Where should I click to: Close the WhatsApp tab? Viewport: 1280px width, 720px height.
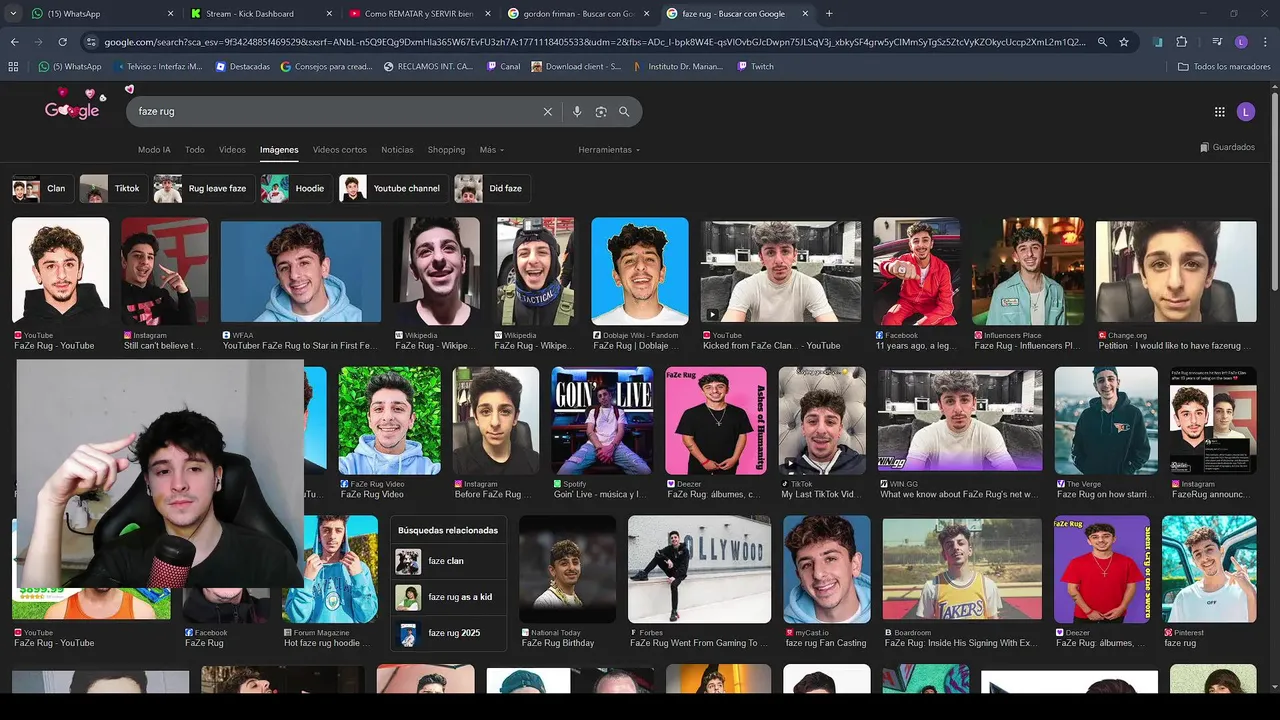(x=170, y=14)
